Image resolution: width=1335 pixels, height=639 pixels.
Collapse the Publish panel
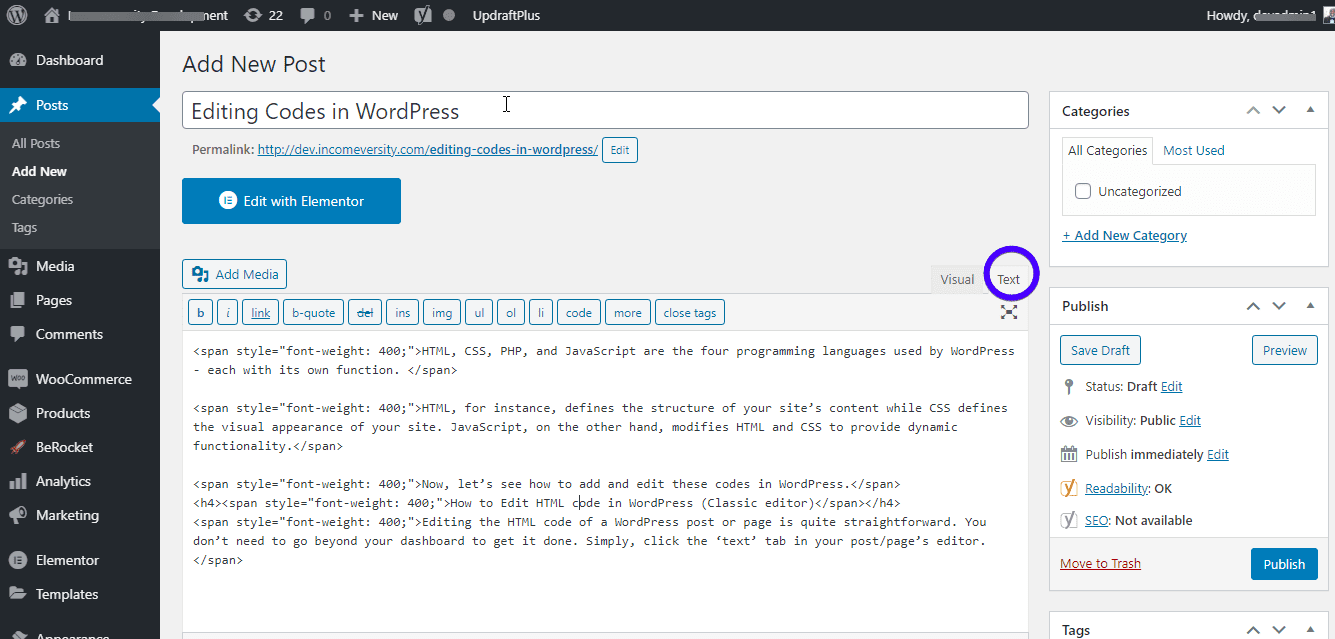[x=1311, y=305]
